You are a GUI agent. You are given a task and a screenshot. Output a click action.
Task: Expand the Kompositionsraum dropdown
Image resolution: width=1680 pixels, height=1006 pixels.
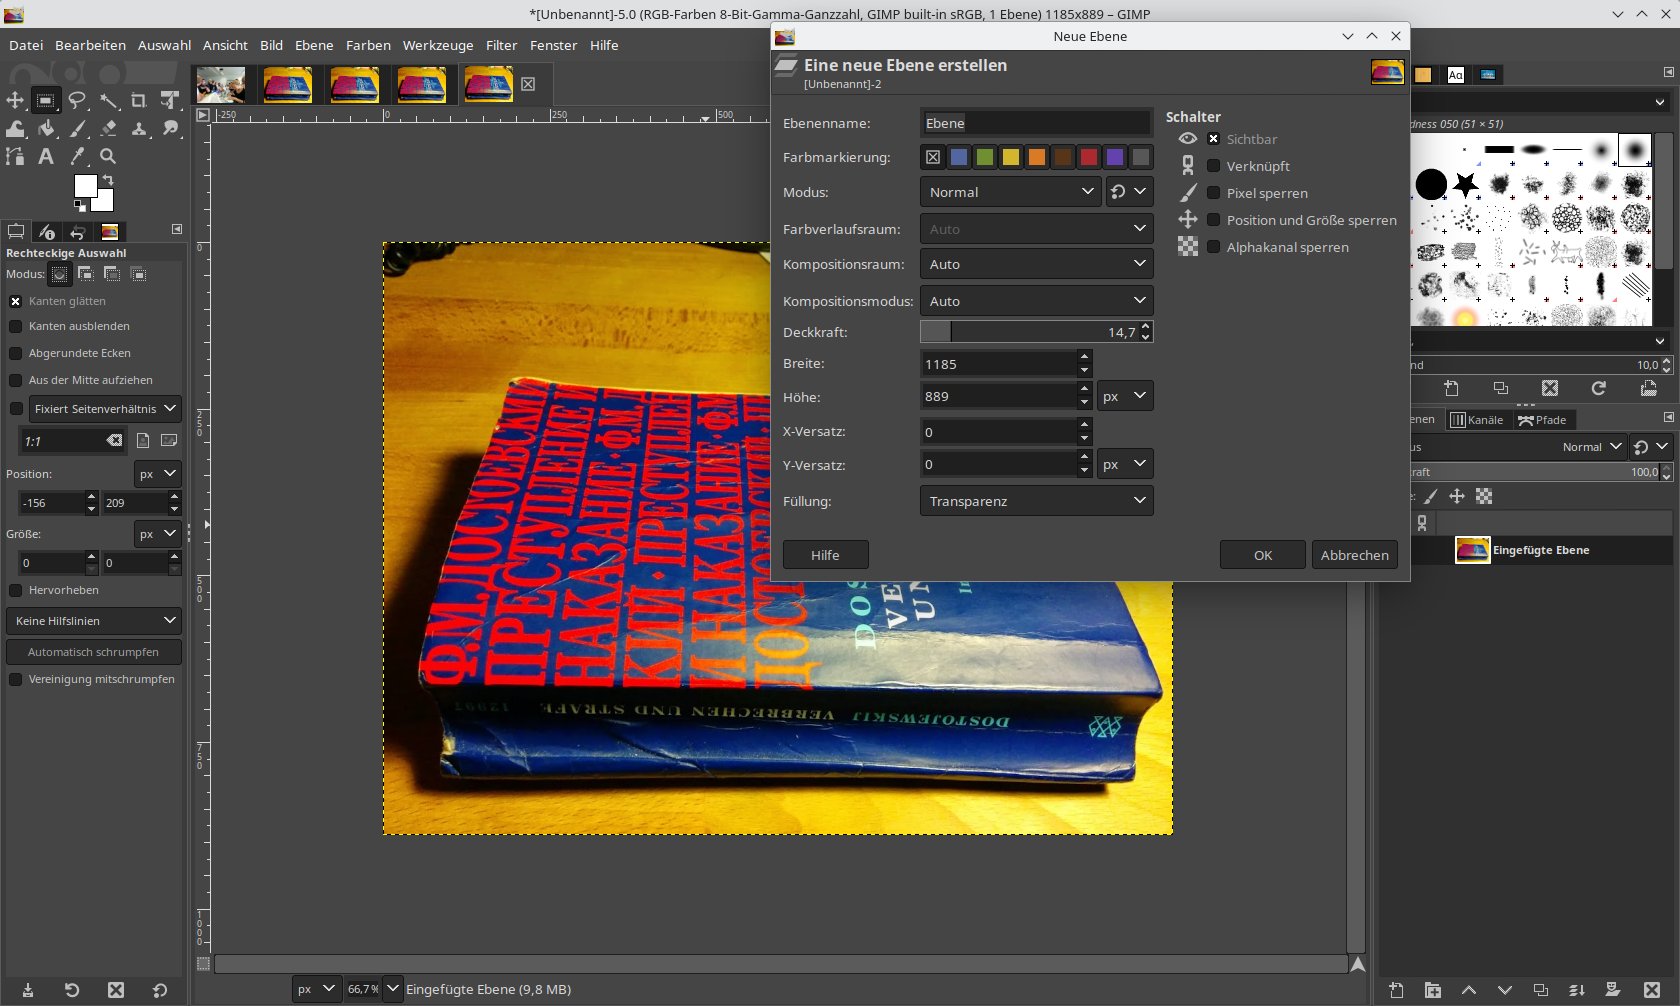(1036, 264)
